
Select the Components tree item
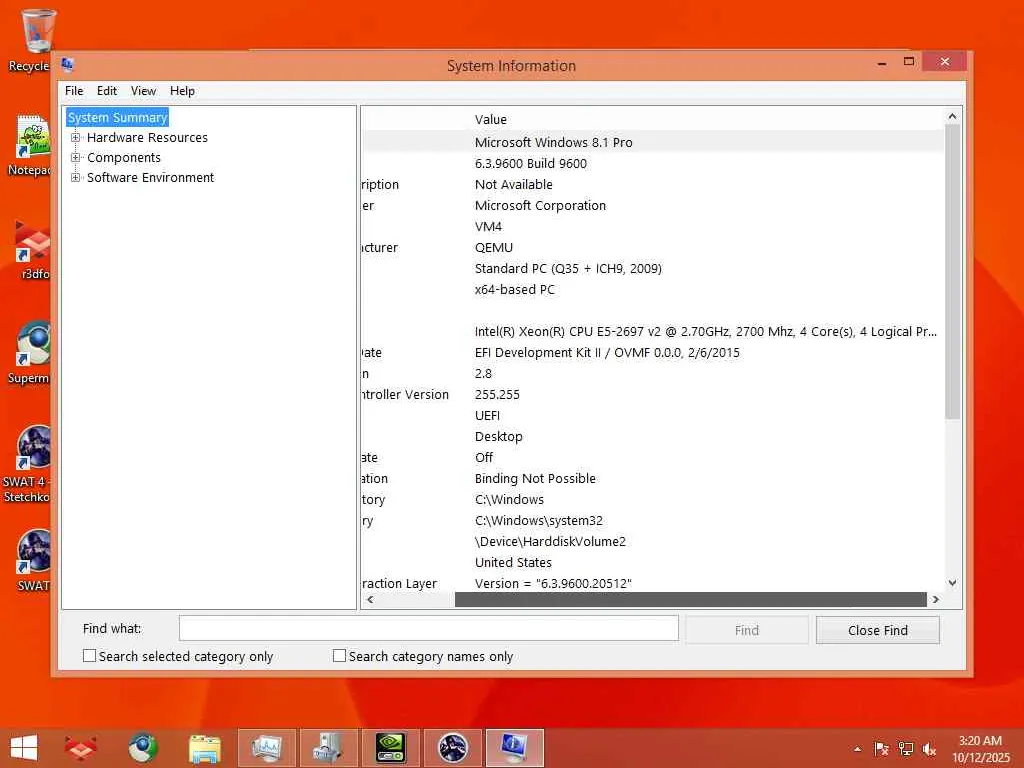tap(123, 157)
